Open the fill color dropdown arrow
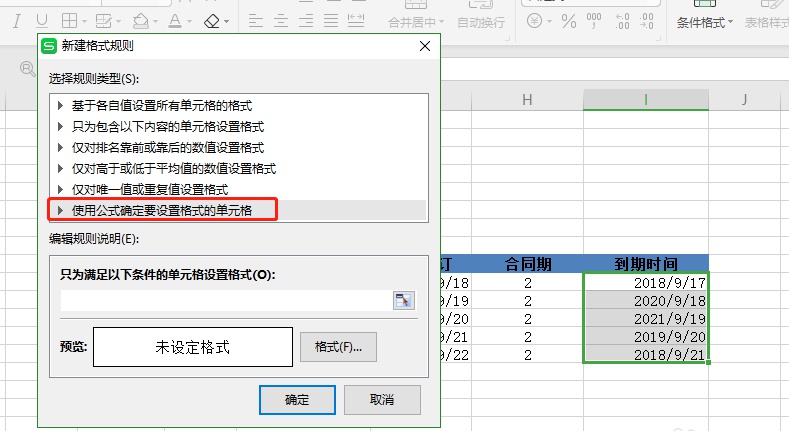The height and width of the screenshot is (431, 789). click(155, 22)
